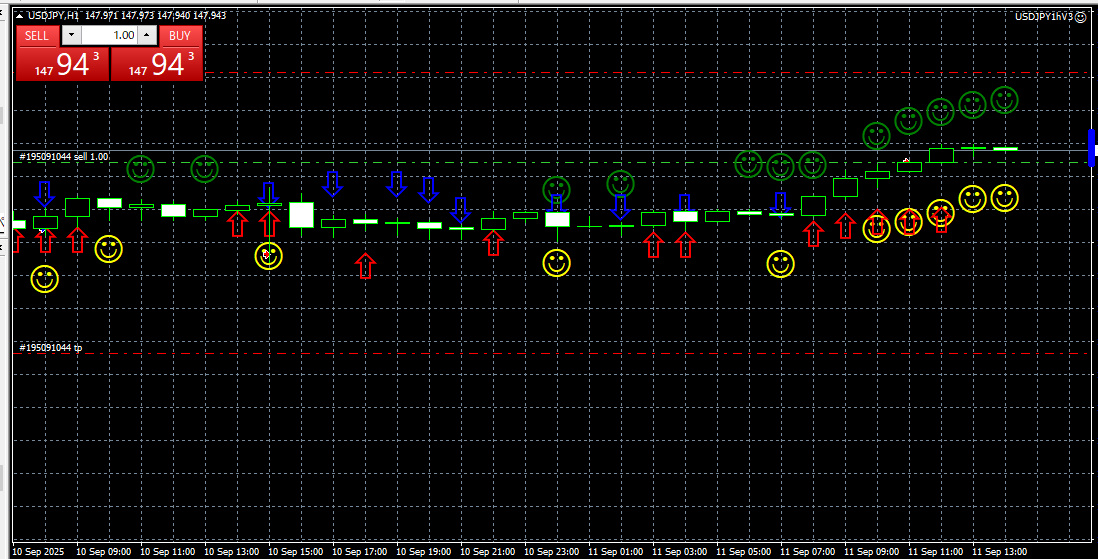
Task: Select the first green smiley on sell line
Action: tap(140, 169)
